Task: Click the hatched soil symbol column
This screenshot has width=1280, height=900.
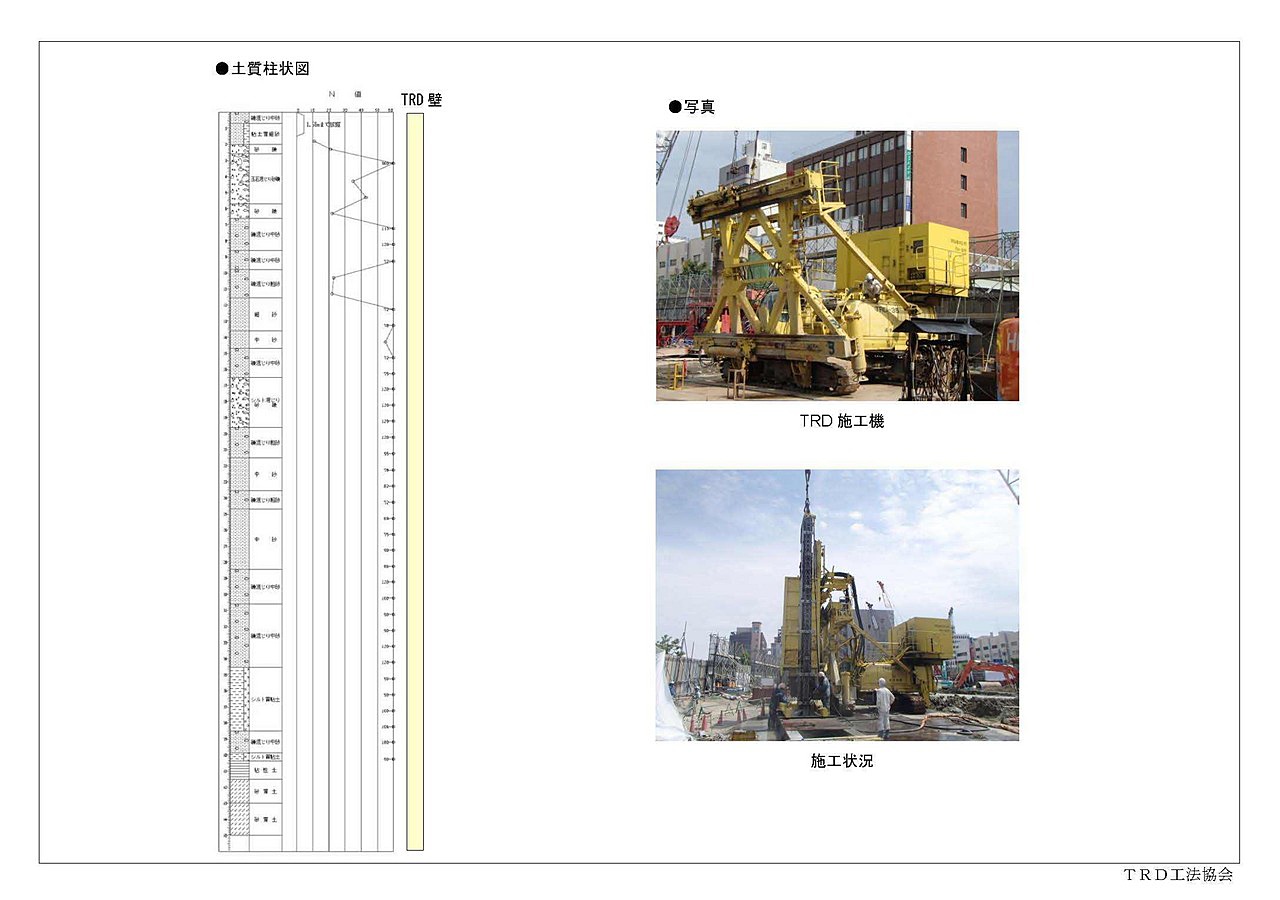Action: click(x=240, y=481)
